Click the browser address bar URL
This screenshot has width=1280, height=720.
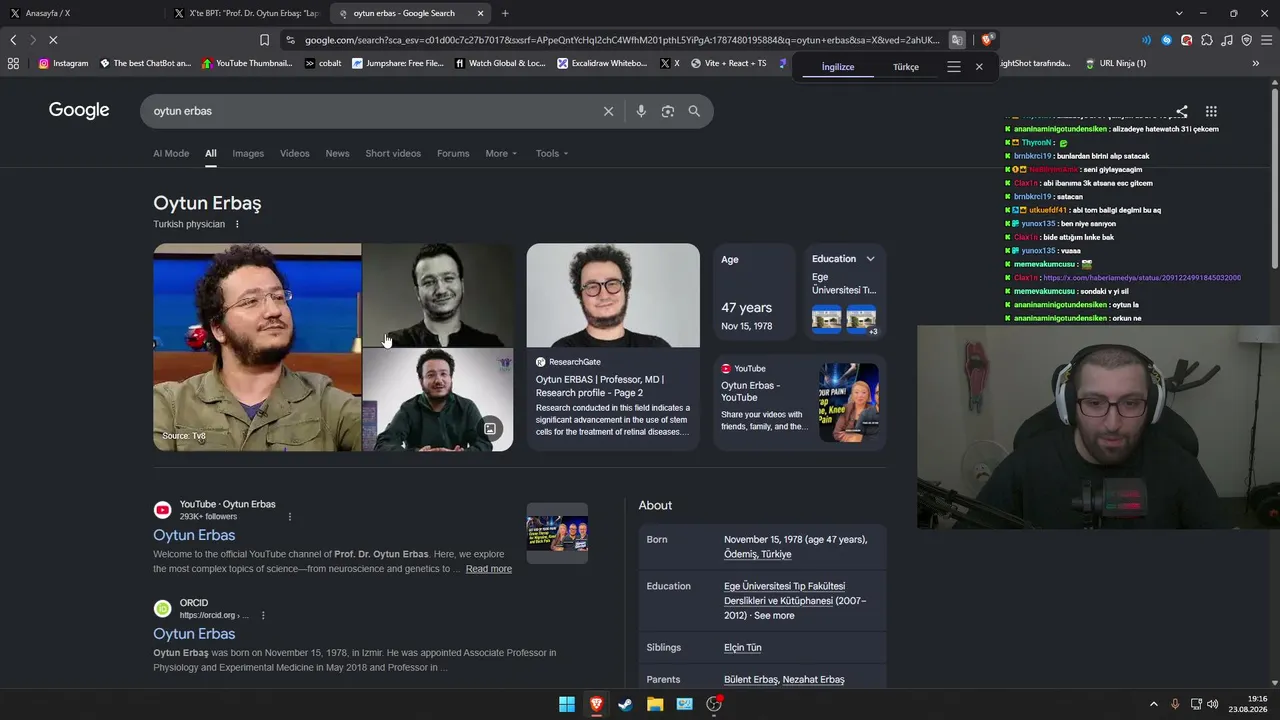(622, 40)
